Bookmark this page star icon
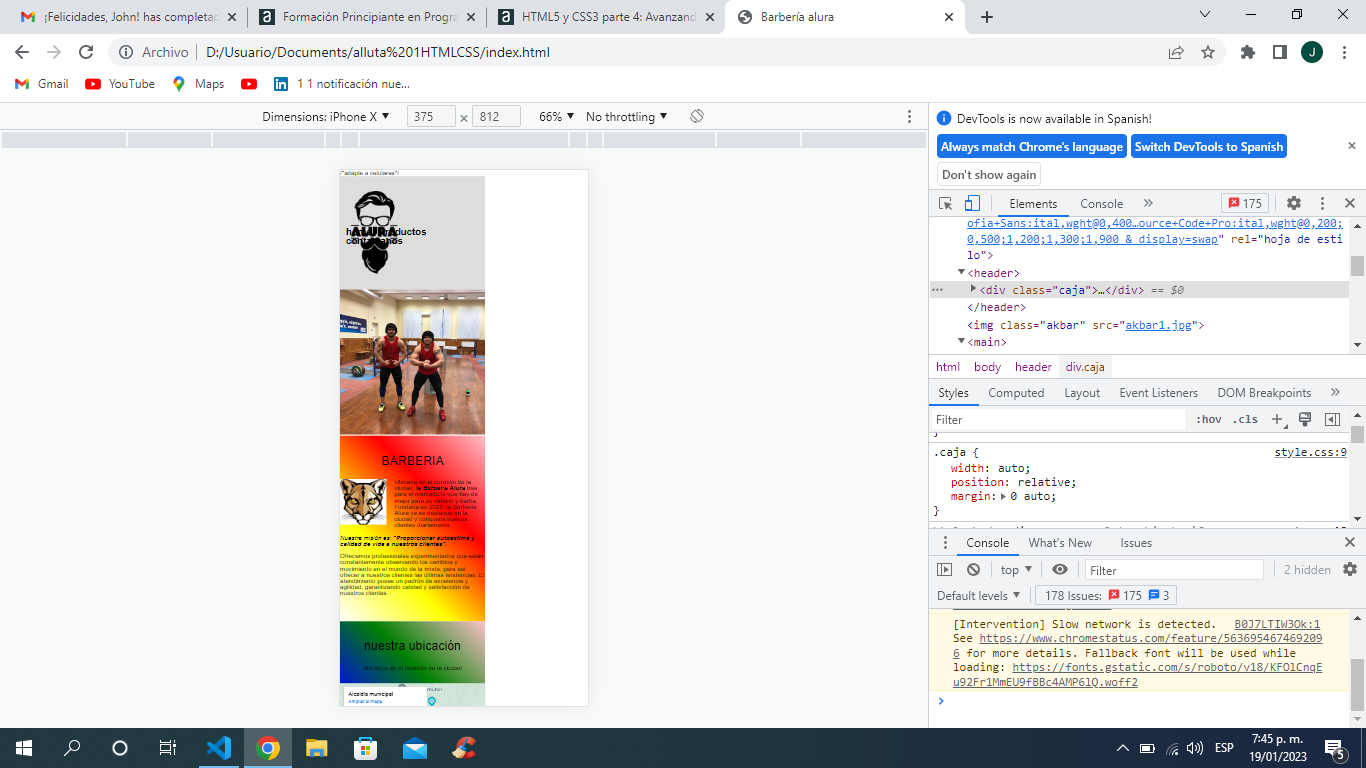The height and width of the screenshot is (768, 1366). click(1208, 52)
